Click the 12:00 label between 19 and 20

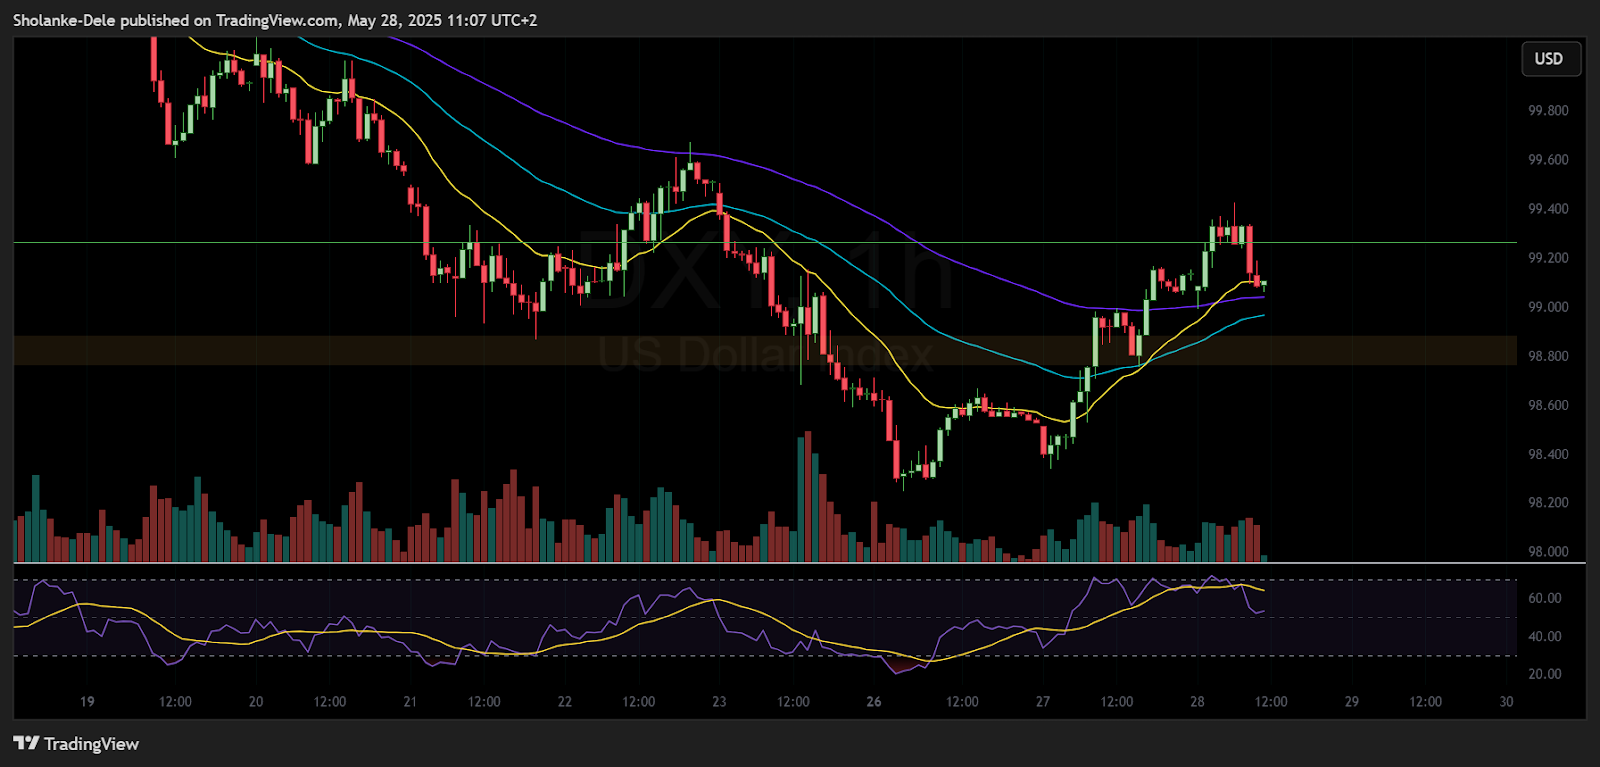(x=175, y=702)
